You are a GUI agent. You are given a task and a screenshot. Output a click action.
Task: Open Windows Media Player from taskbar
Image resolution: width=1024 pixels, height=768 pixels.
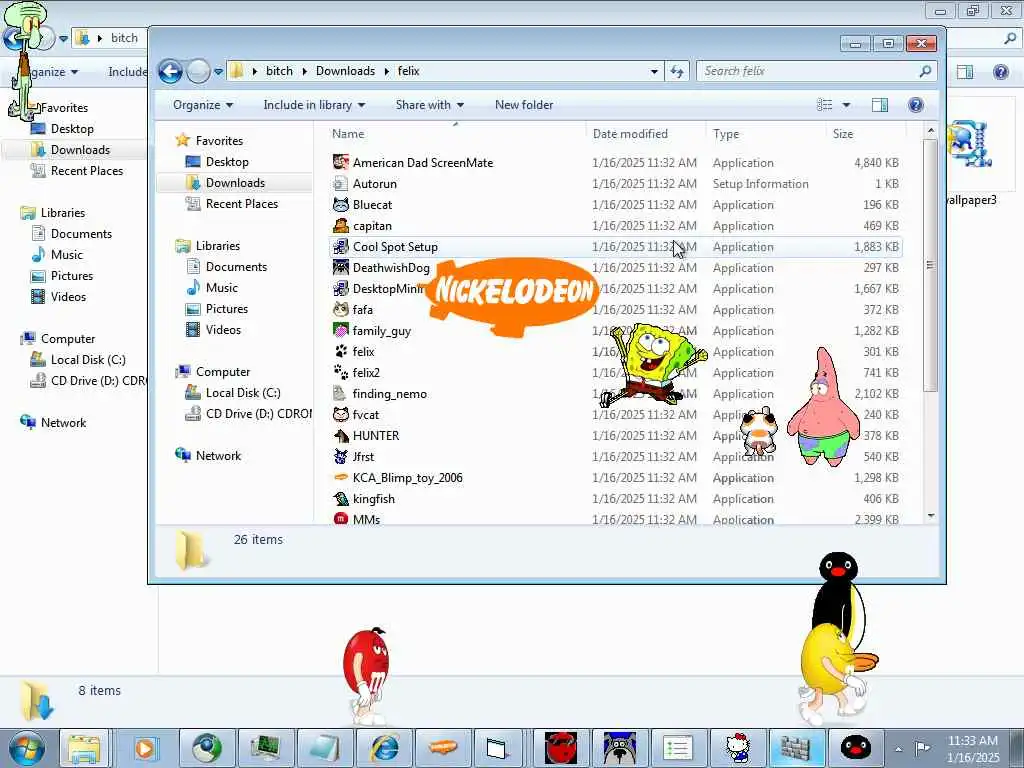(145, 748)
